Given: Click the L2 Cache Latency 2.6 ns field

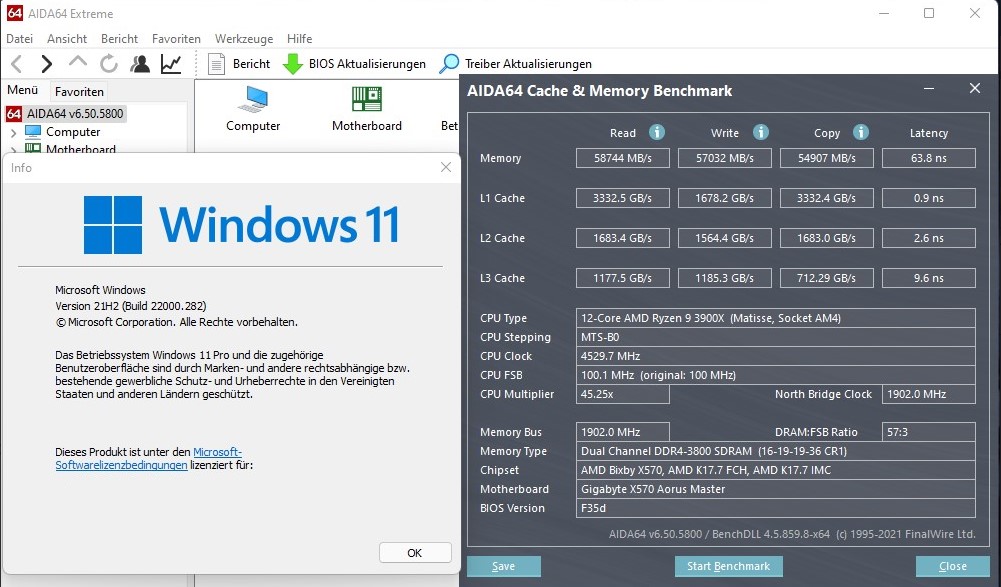Looking at the screenshot, I should [x=929, y=238].
